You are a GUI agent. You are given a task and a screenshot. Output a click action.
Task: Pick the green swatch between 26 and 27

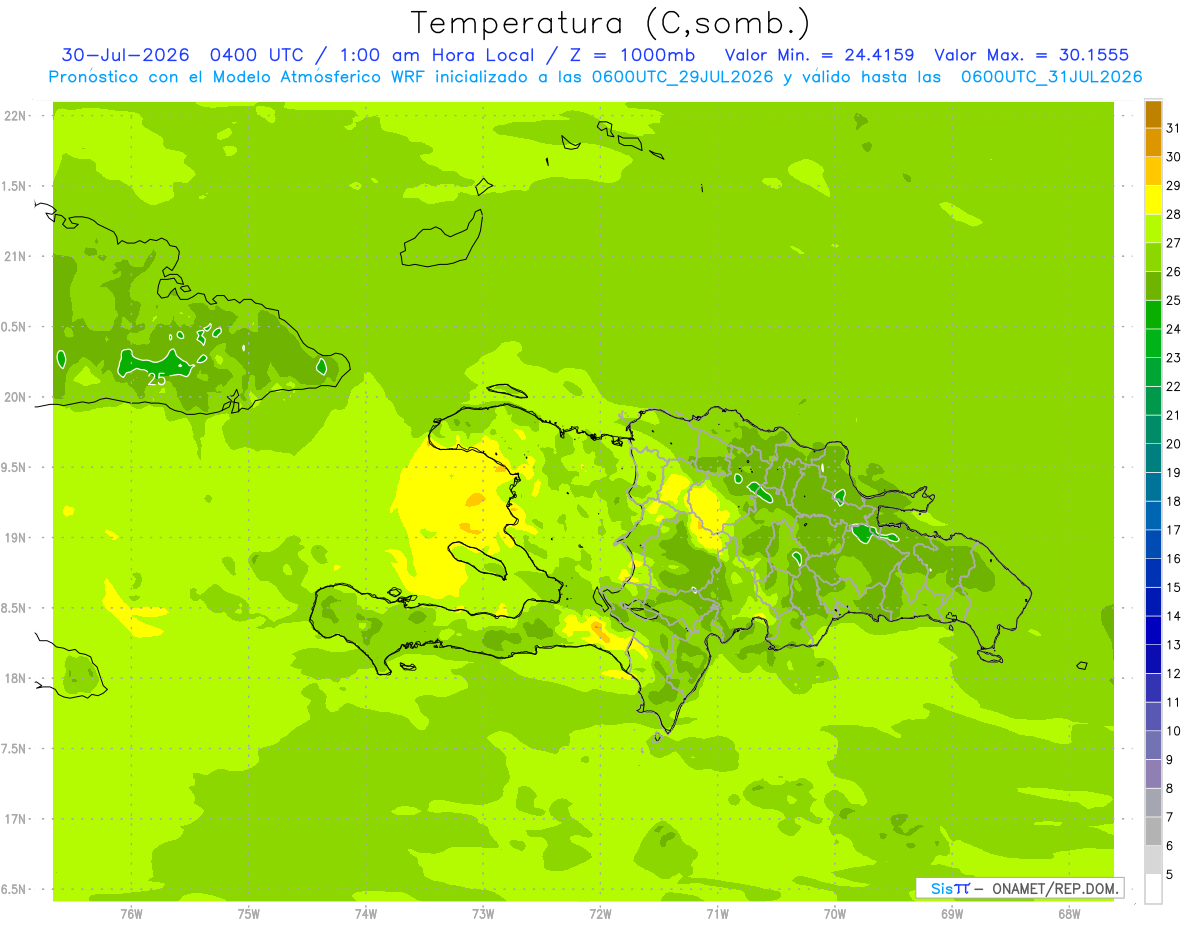(x=1153, y=257)
